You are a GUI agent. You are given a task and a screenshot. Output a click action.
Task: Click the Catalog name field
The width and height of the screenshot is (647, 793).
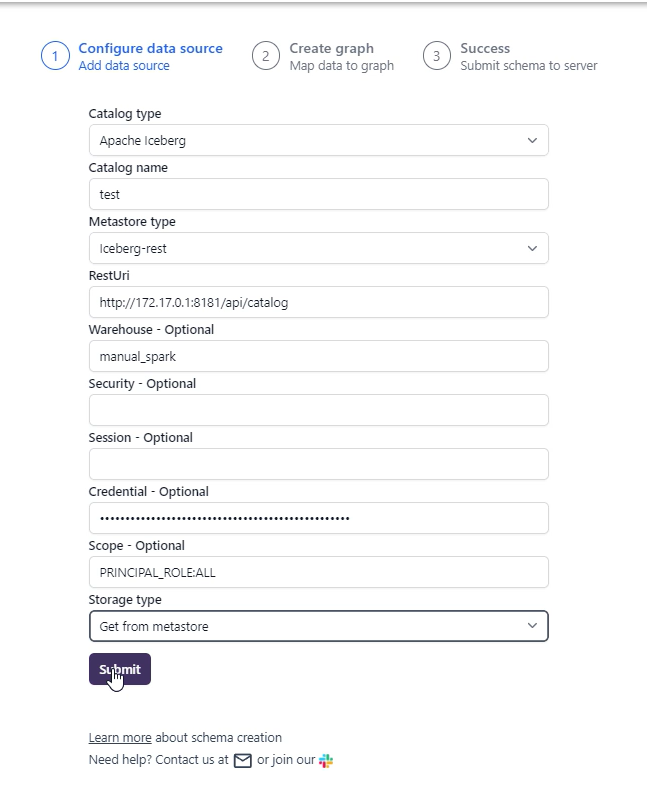(318, 194)
